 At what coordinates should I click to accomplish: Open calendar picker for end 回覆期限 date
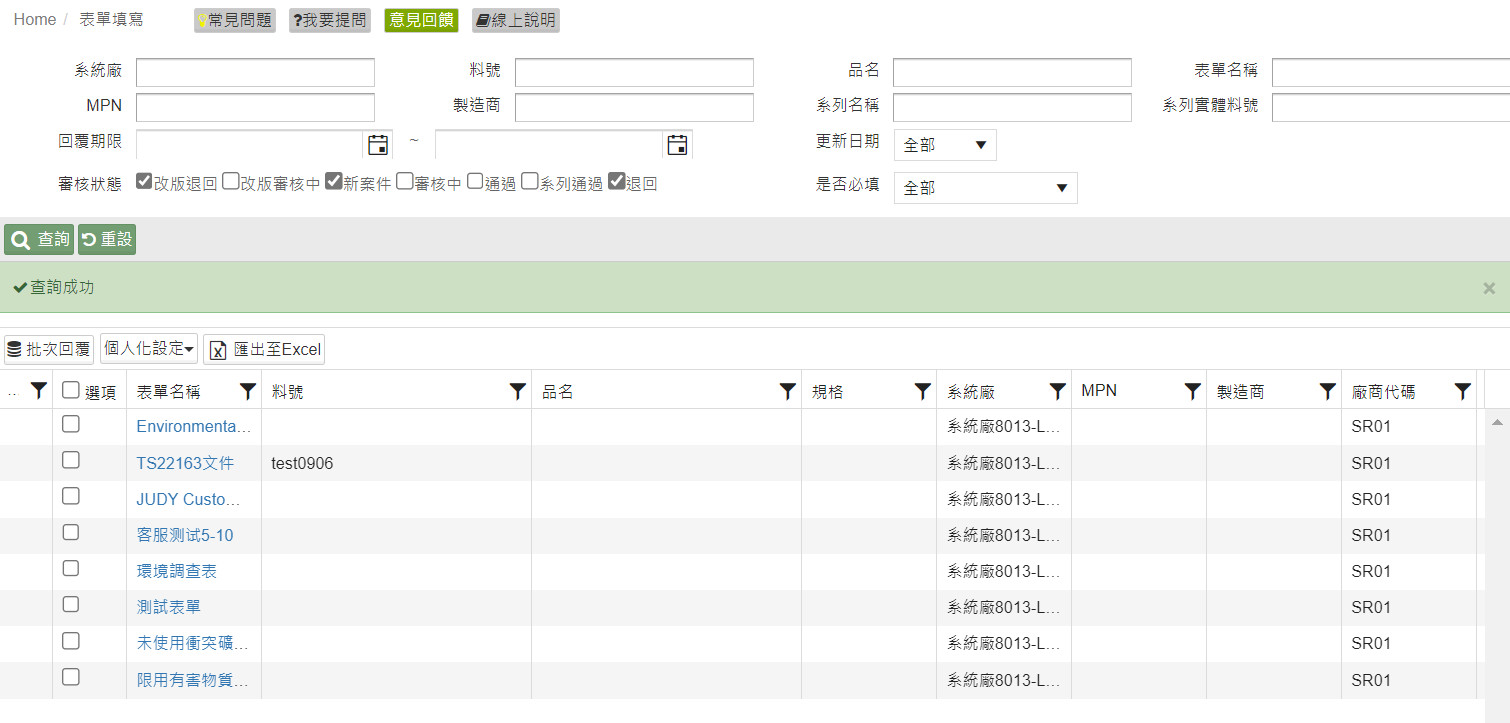pyautogui.click(x=677, y=145)
